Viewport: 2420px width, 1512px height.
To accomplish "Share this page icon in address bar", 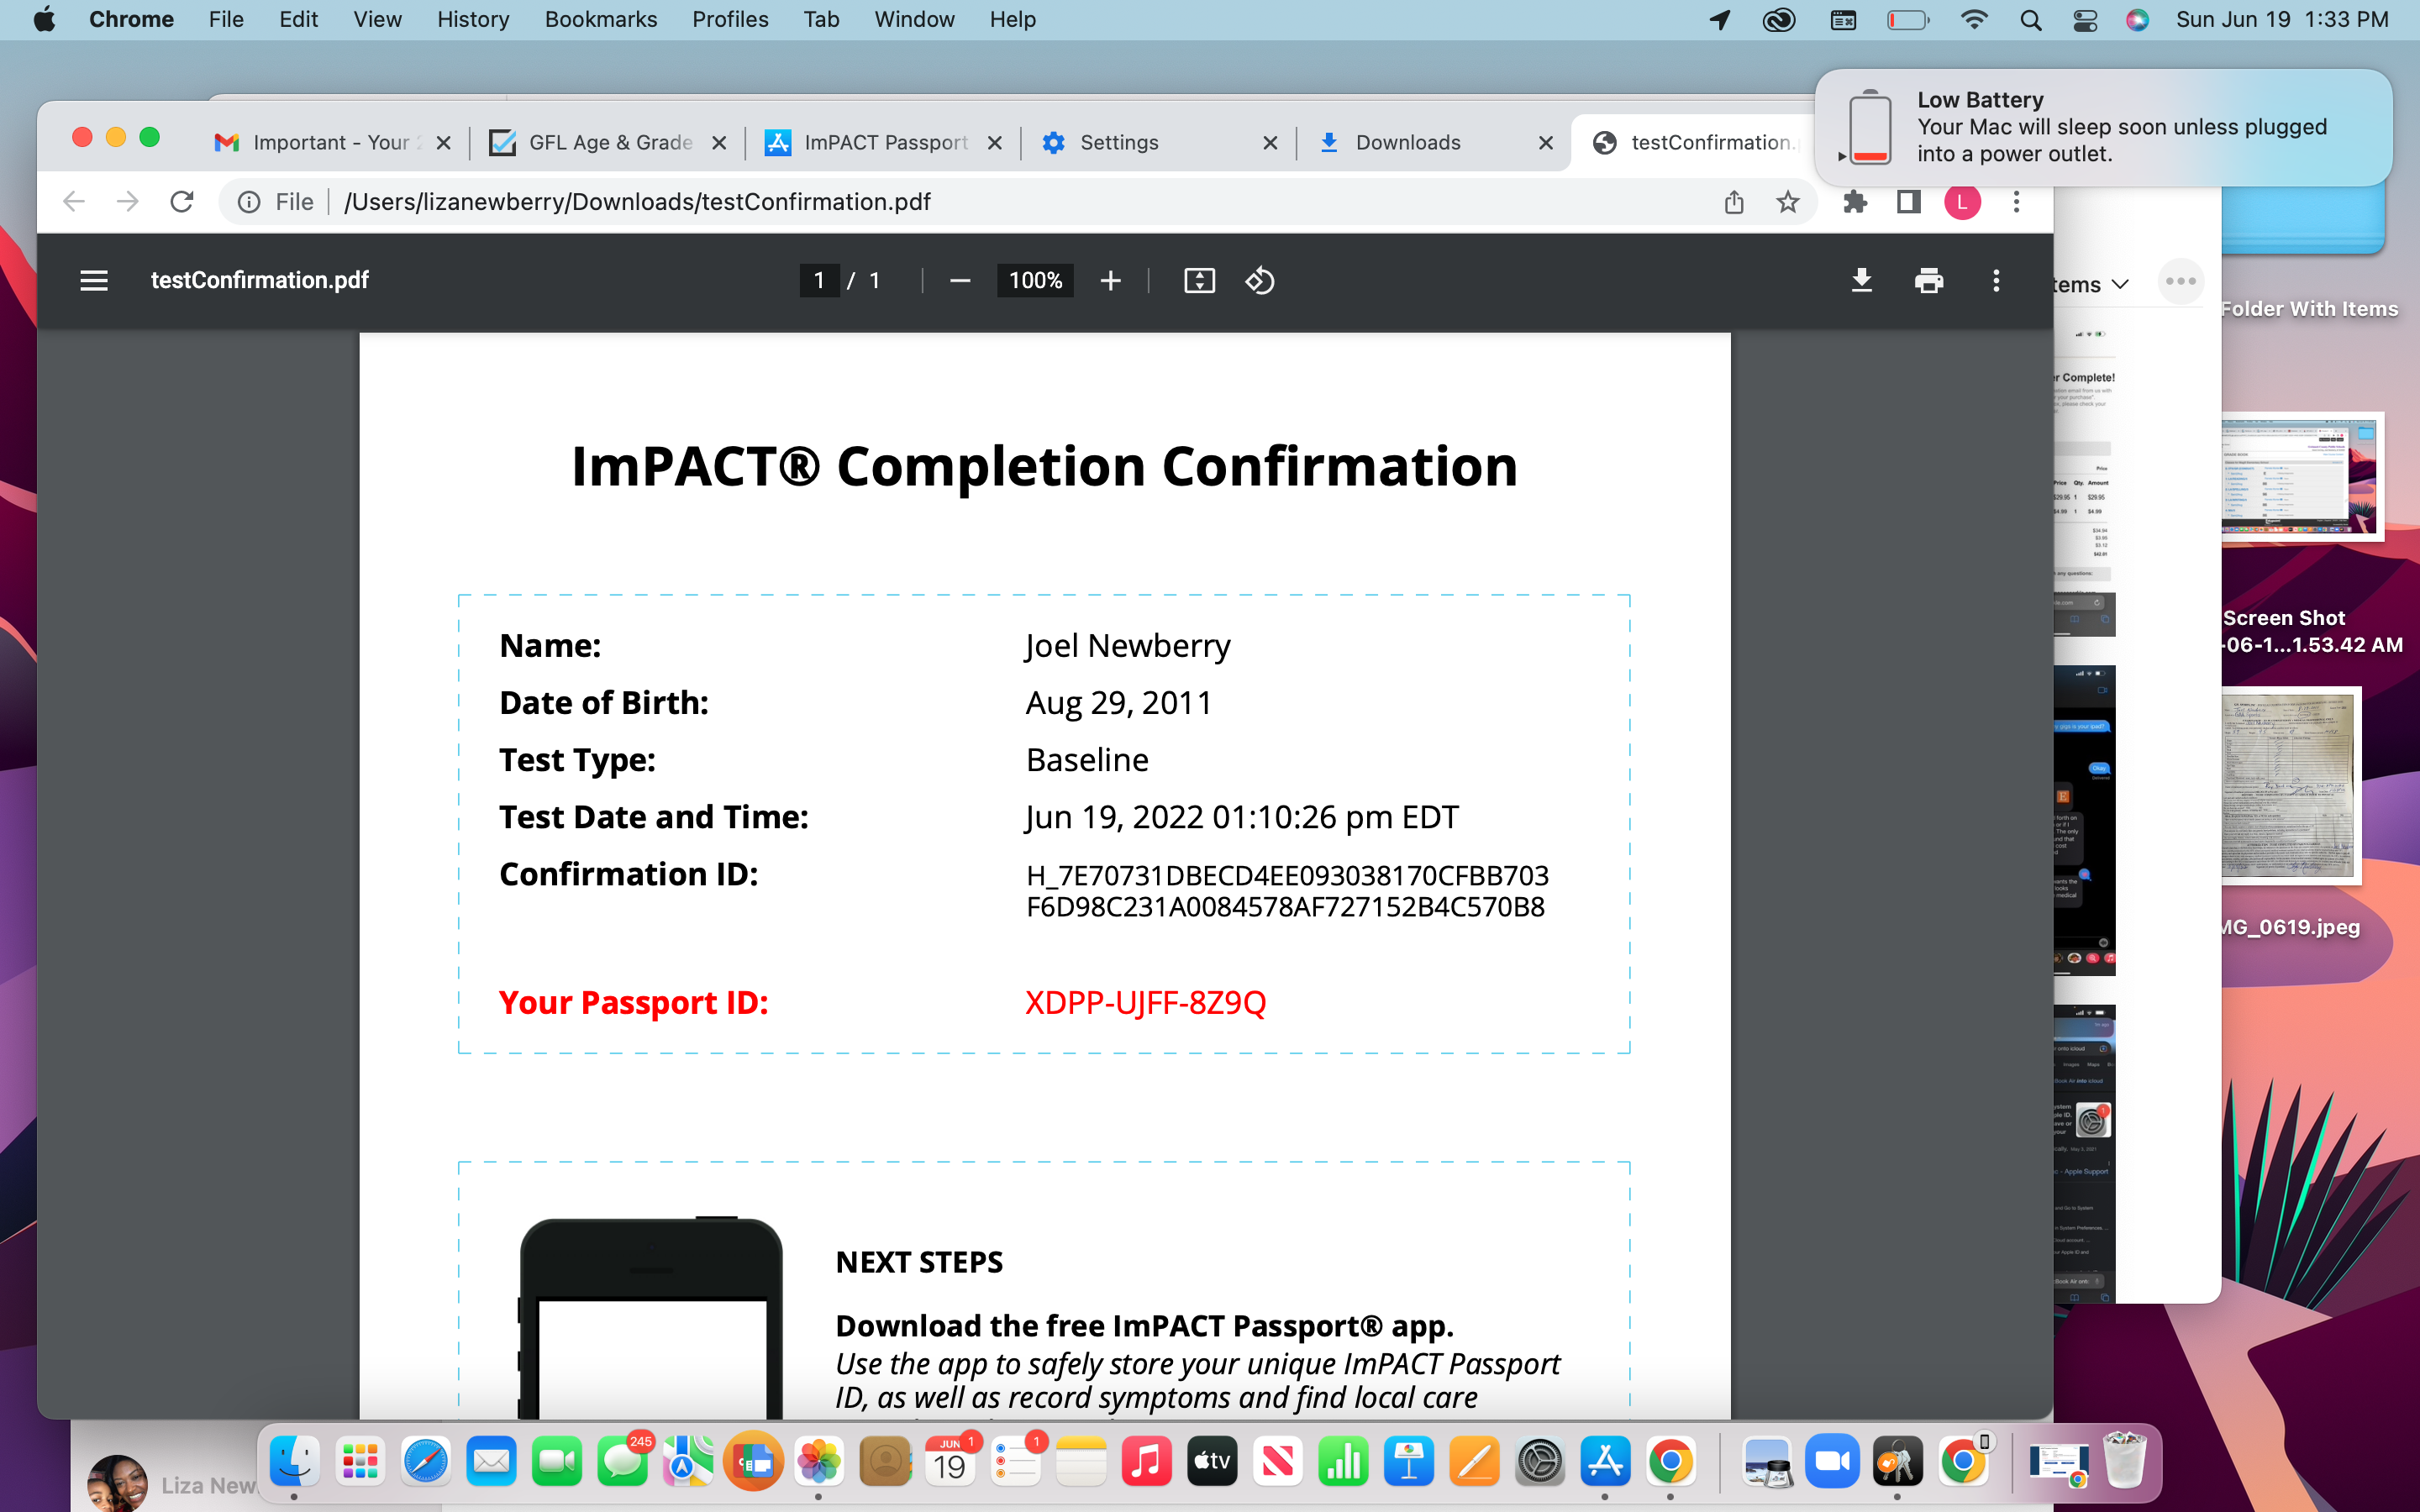I will (1734, 202).
